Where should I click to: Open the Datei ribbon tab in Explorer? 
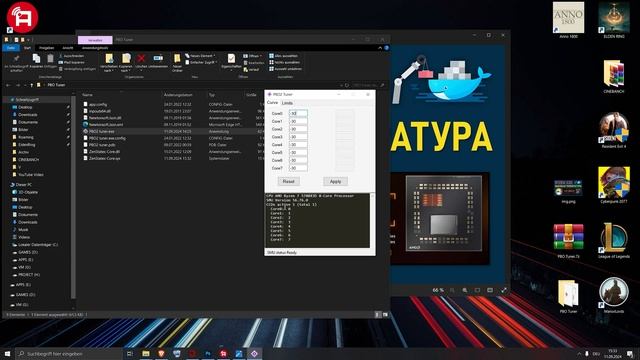pos(11,48)
